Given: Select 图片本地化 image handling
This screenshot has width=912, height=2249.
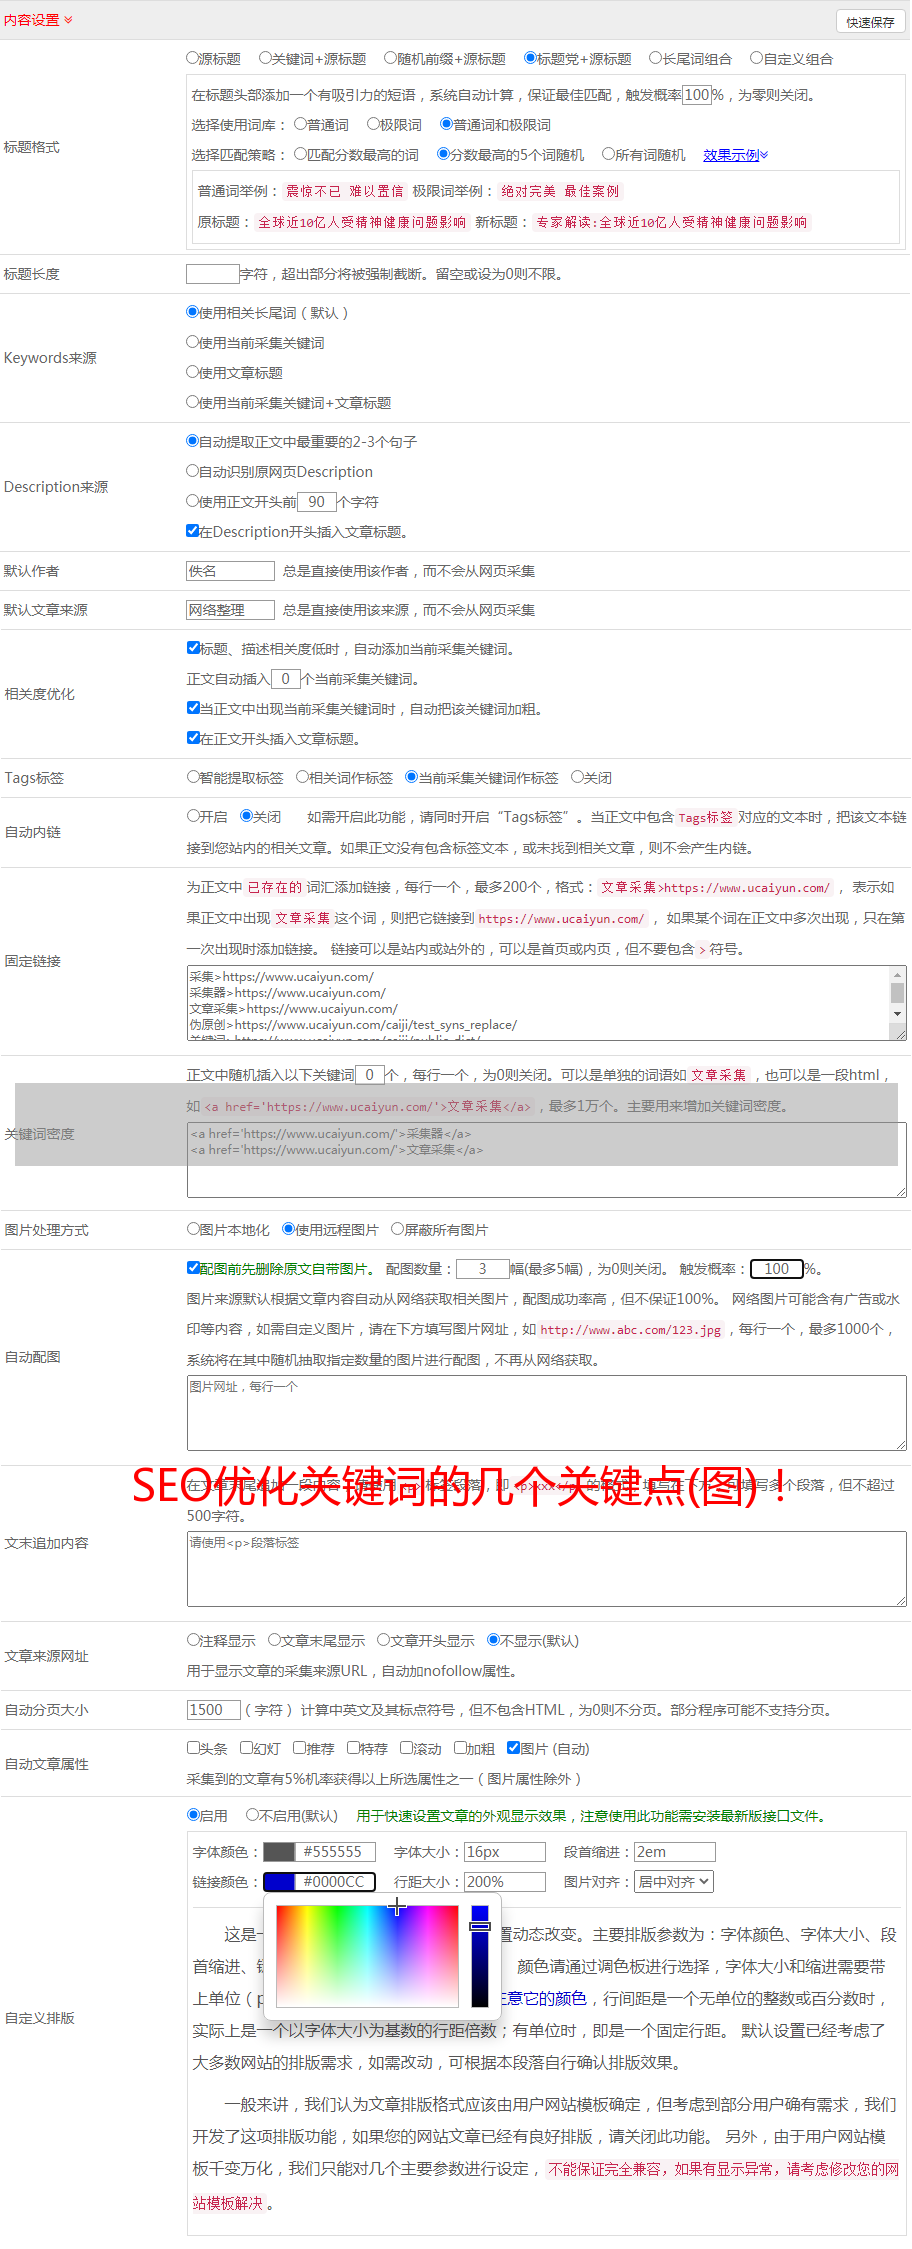Looking at the screenshot, I should pyautogui.click(x=194, y=1229).
